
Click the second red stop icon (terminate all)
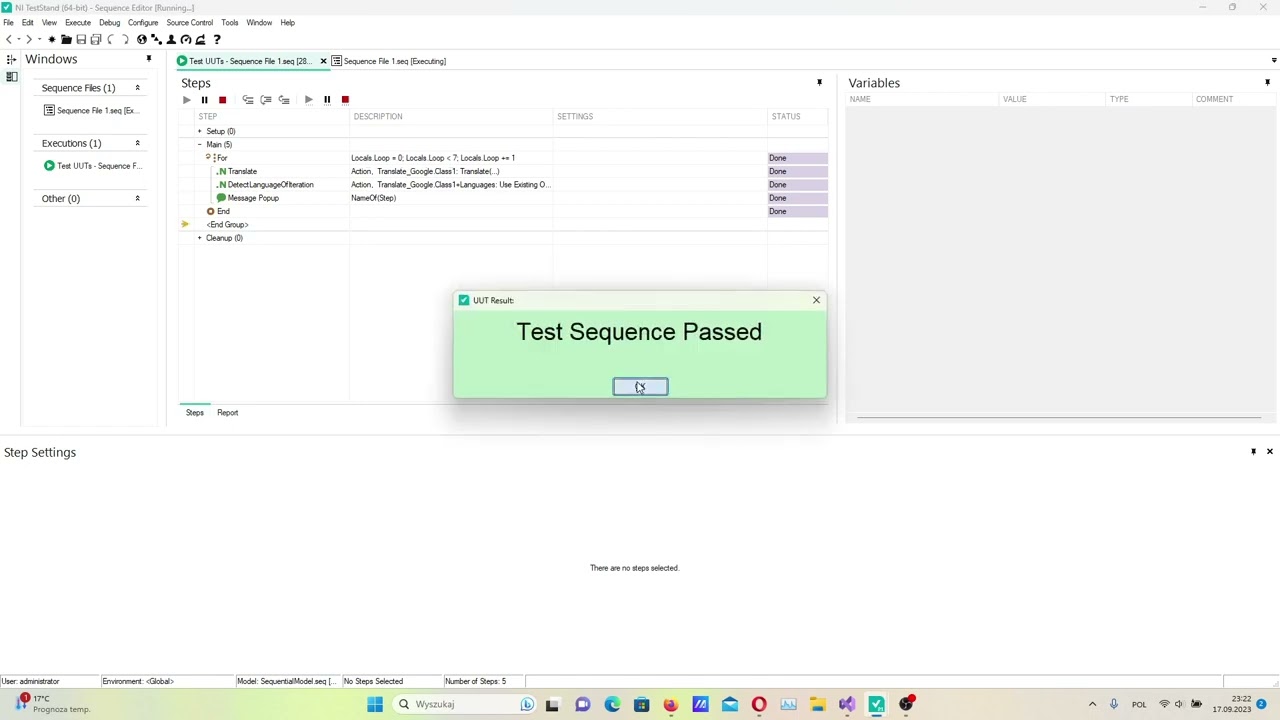coord(345,100)
